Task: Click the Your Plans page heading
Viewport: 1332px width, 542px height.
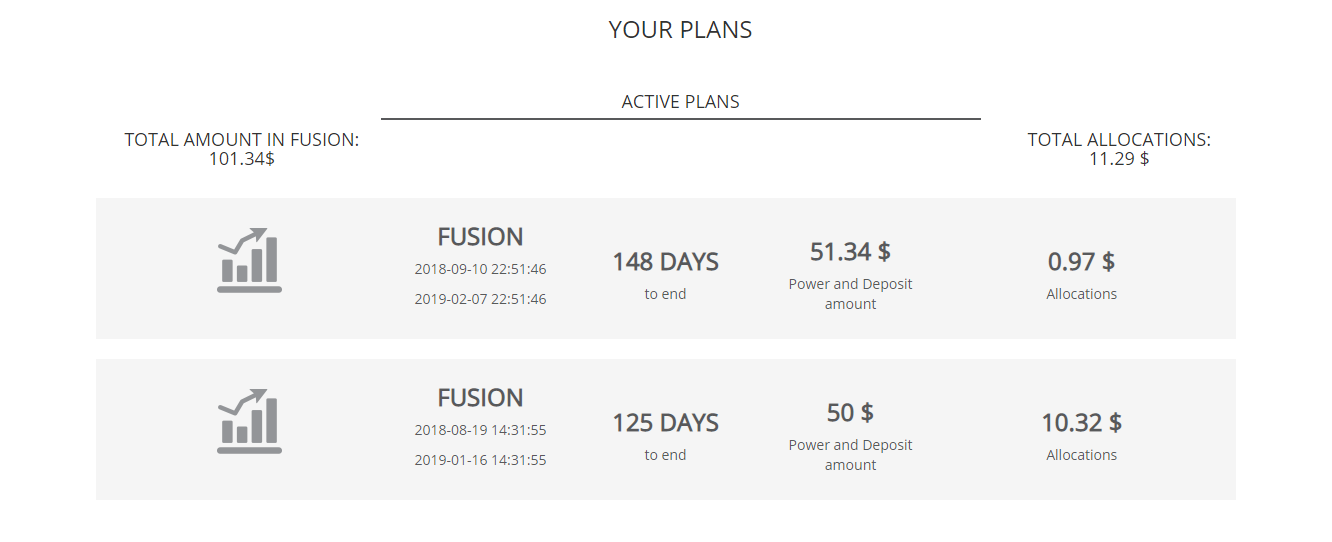Action: 680,30
